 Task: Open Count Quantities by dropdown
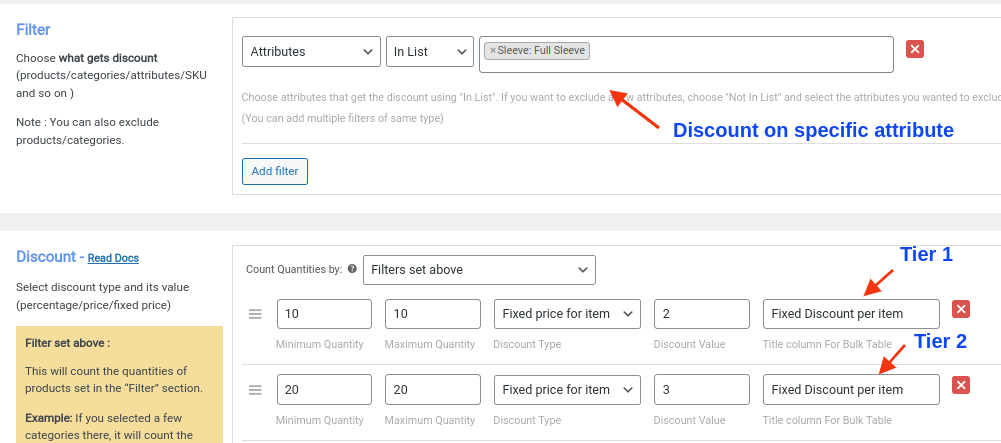pyautogui.click(x=479, y=270)
